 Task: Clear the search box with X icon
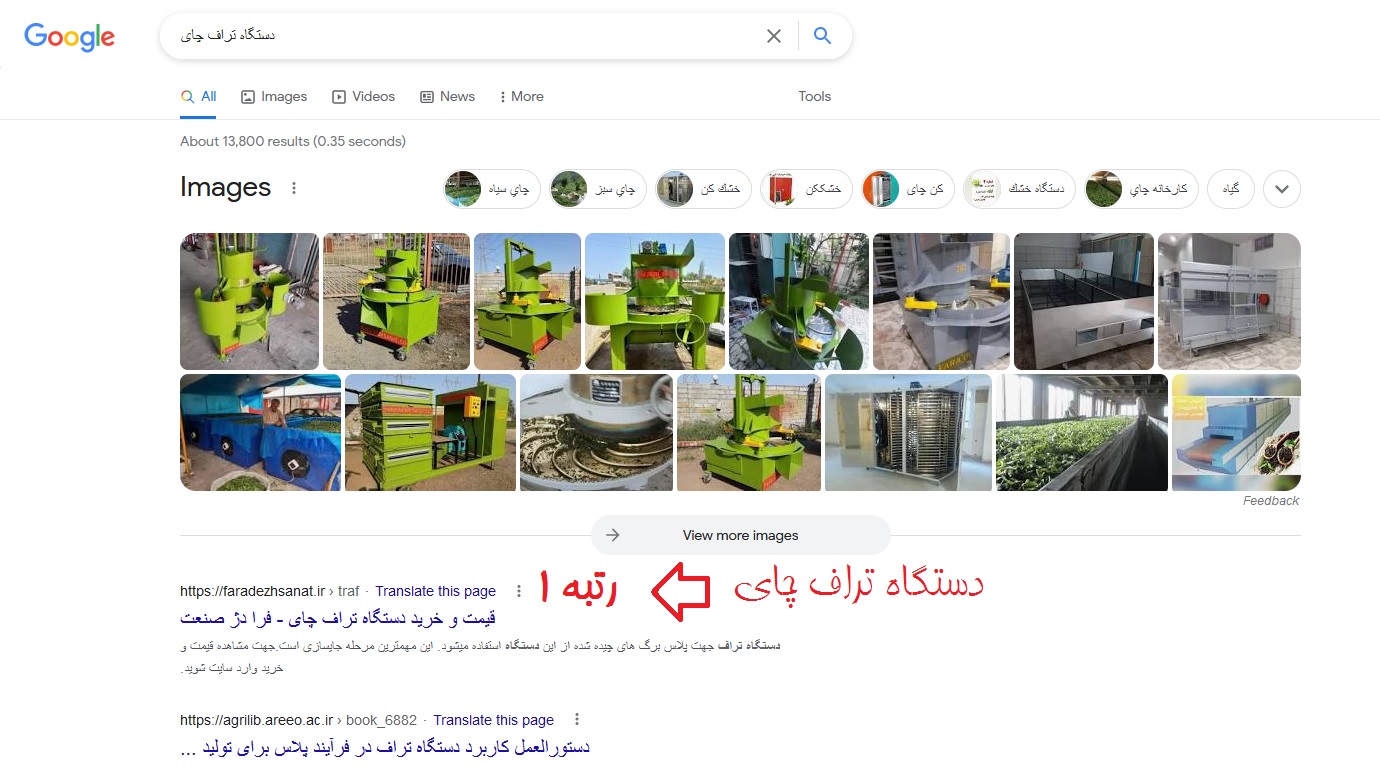774,36
